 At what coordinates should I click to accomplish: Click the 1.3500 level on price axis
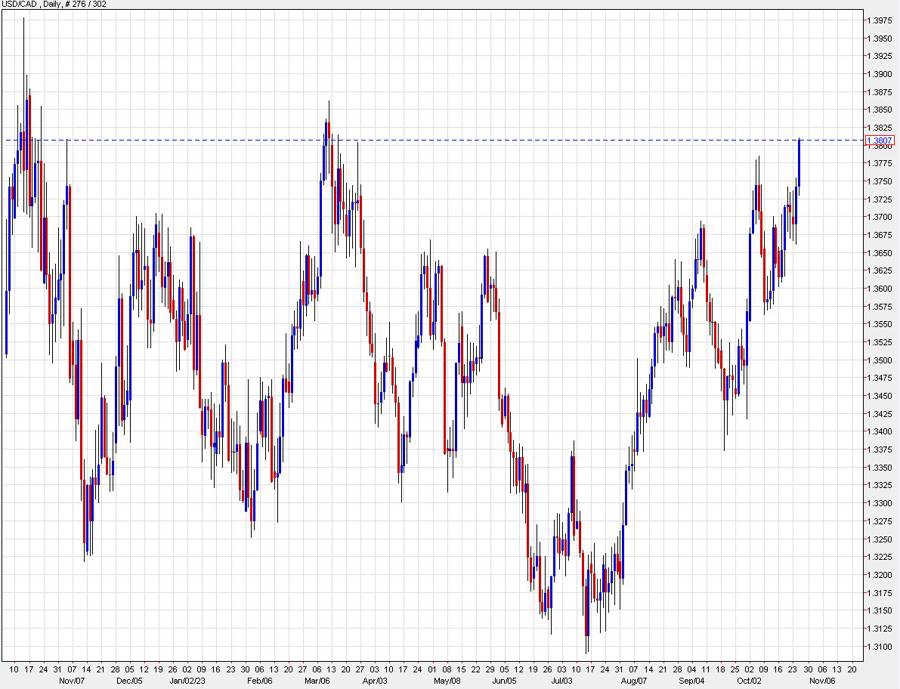coord(881,360)
